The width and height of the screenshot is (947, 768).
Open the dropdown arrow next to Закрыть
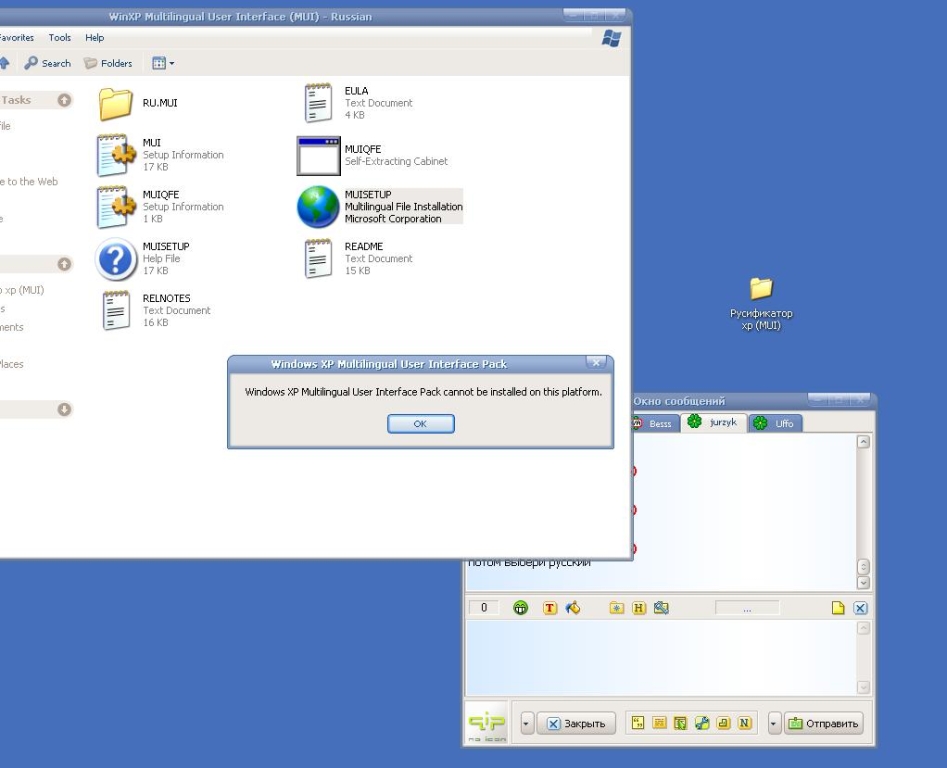pos(526,723)
